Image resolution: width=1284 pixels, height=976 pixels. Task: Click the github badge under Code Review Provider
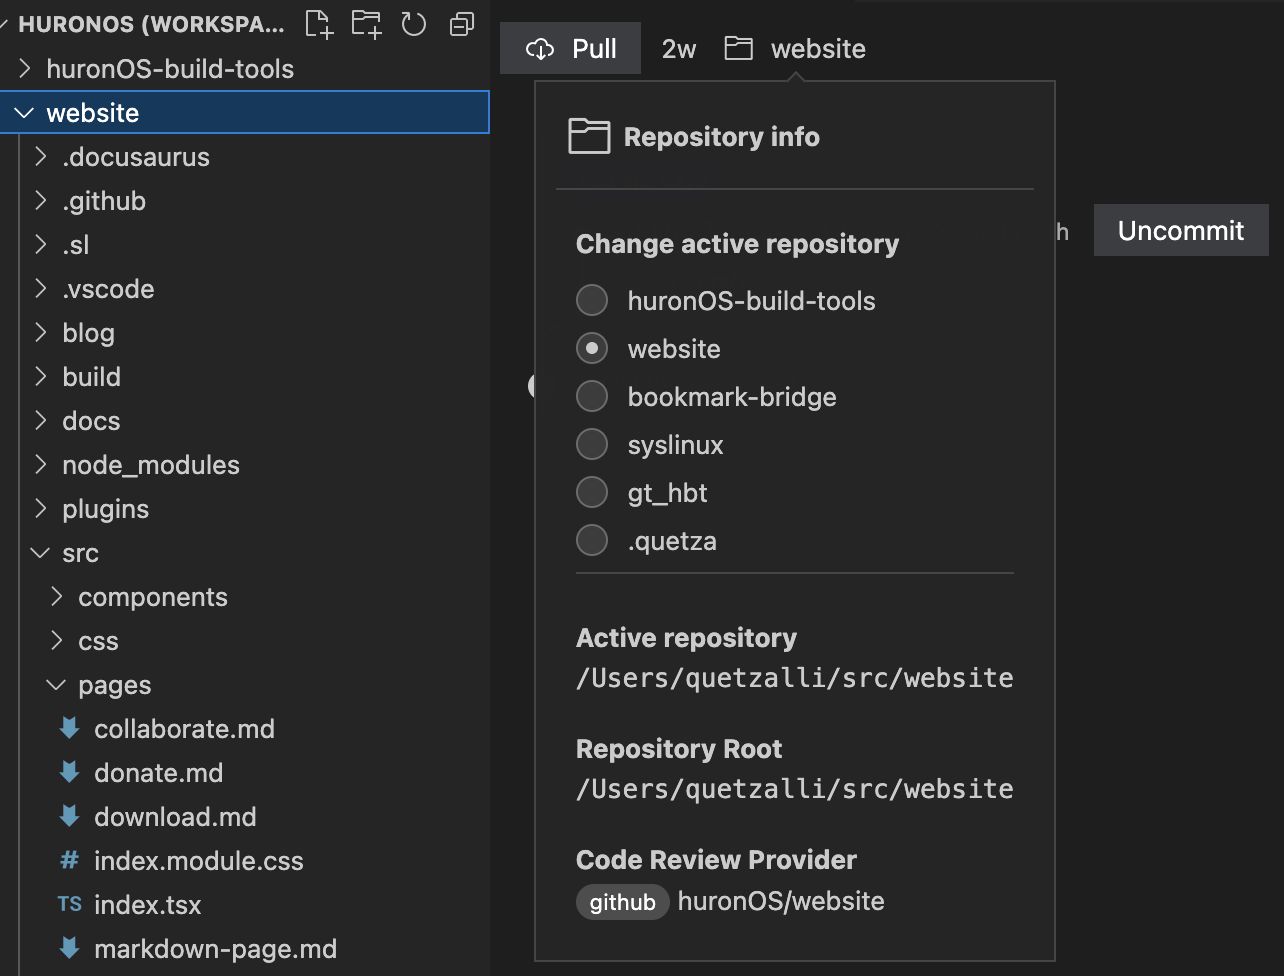click(x=622, y=902)
